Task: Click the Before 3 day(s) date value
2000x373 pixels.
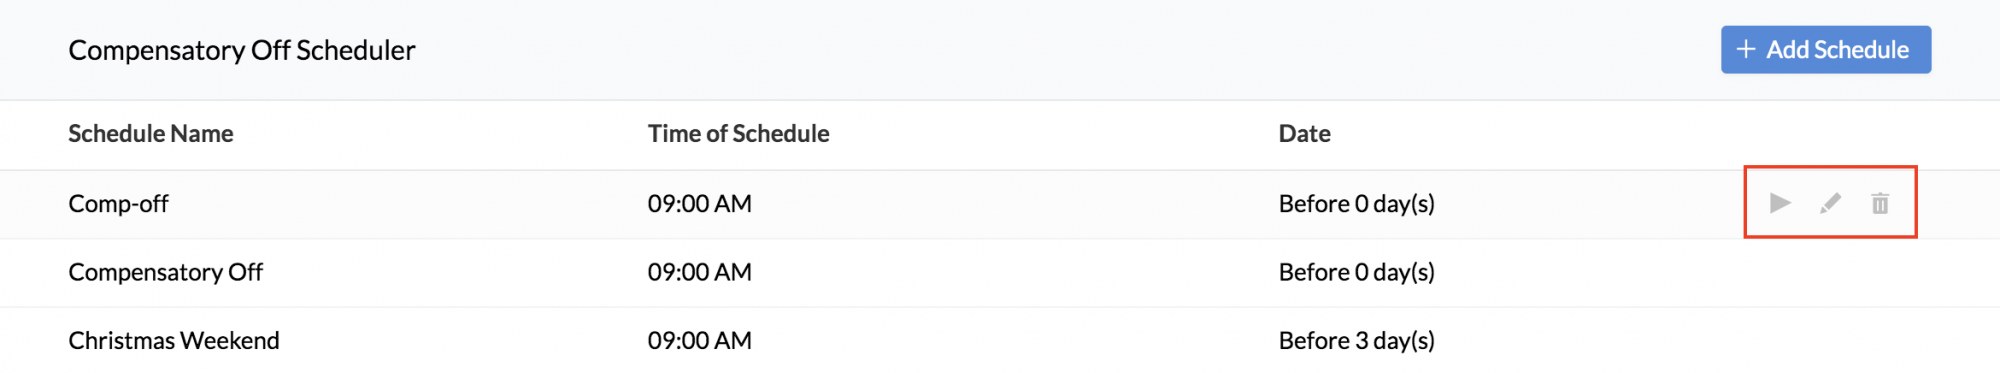Action: (x=1357, y=340)
